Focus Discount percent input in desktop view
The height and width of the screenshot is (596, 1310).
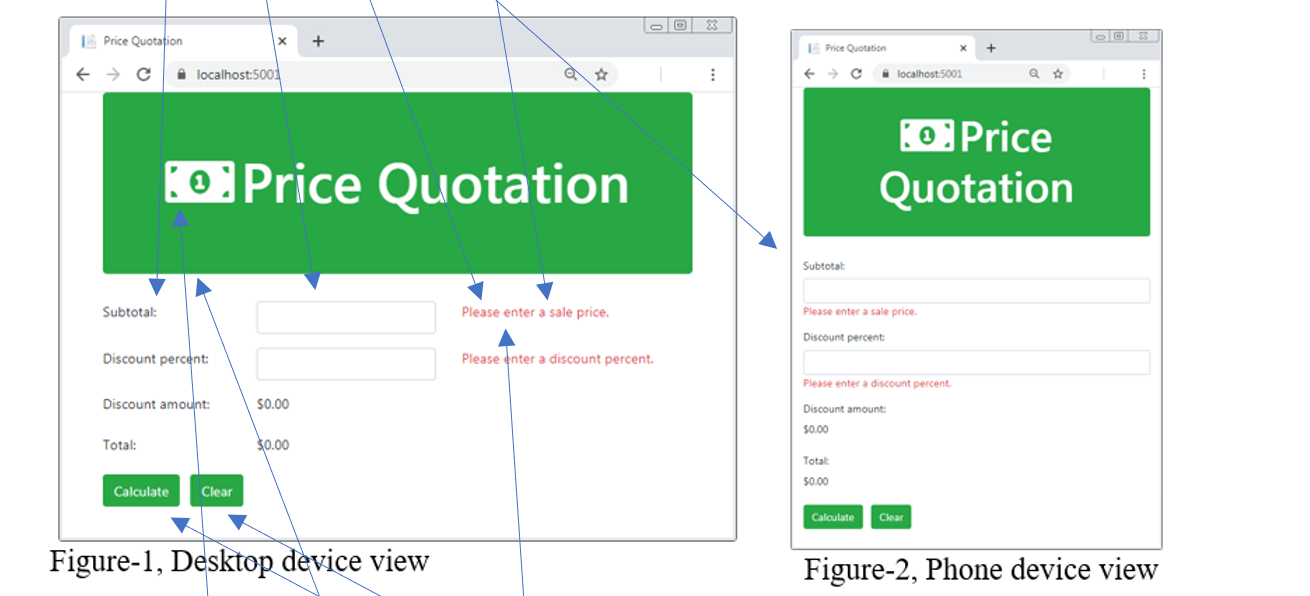(346, 364)
